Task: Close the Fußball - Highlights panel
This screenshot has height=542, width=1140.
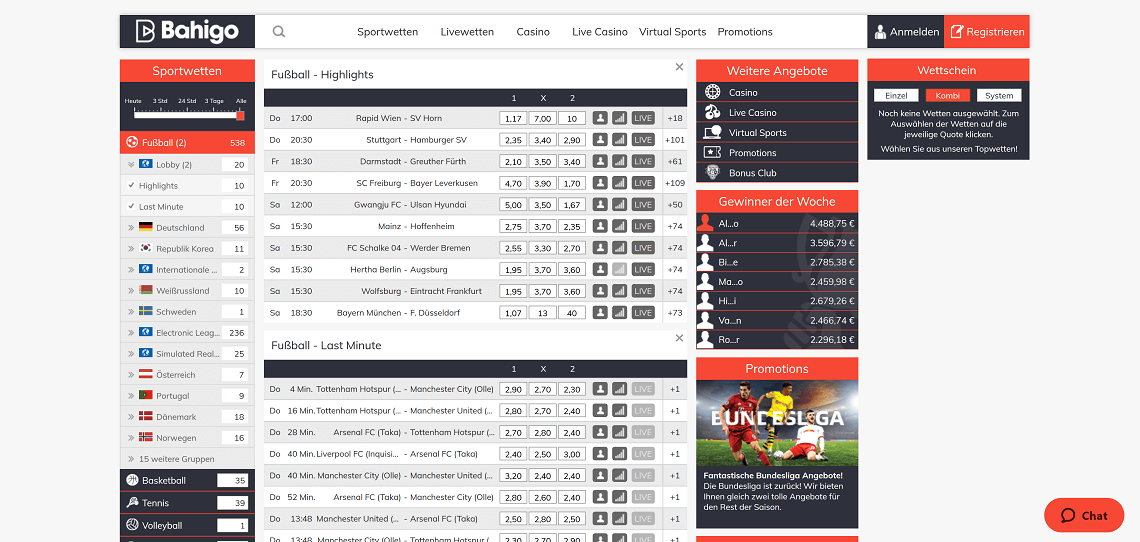Action: click(x=679, y=67)
